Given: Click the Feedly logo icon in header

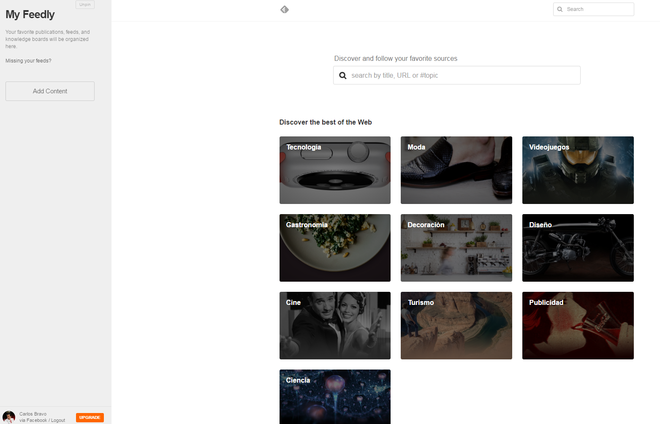Looking at the screenshot, I should (x=285, y=9).
